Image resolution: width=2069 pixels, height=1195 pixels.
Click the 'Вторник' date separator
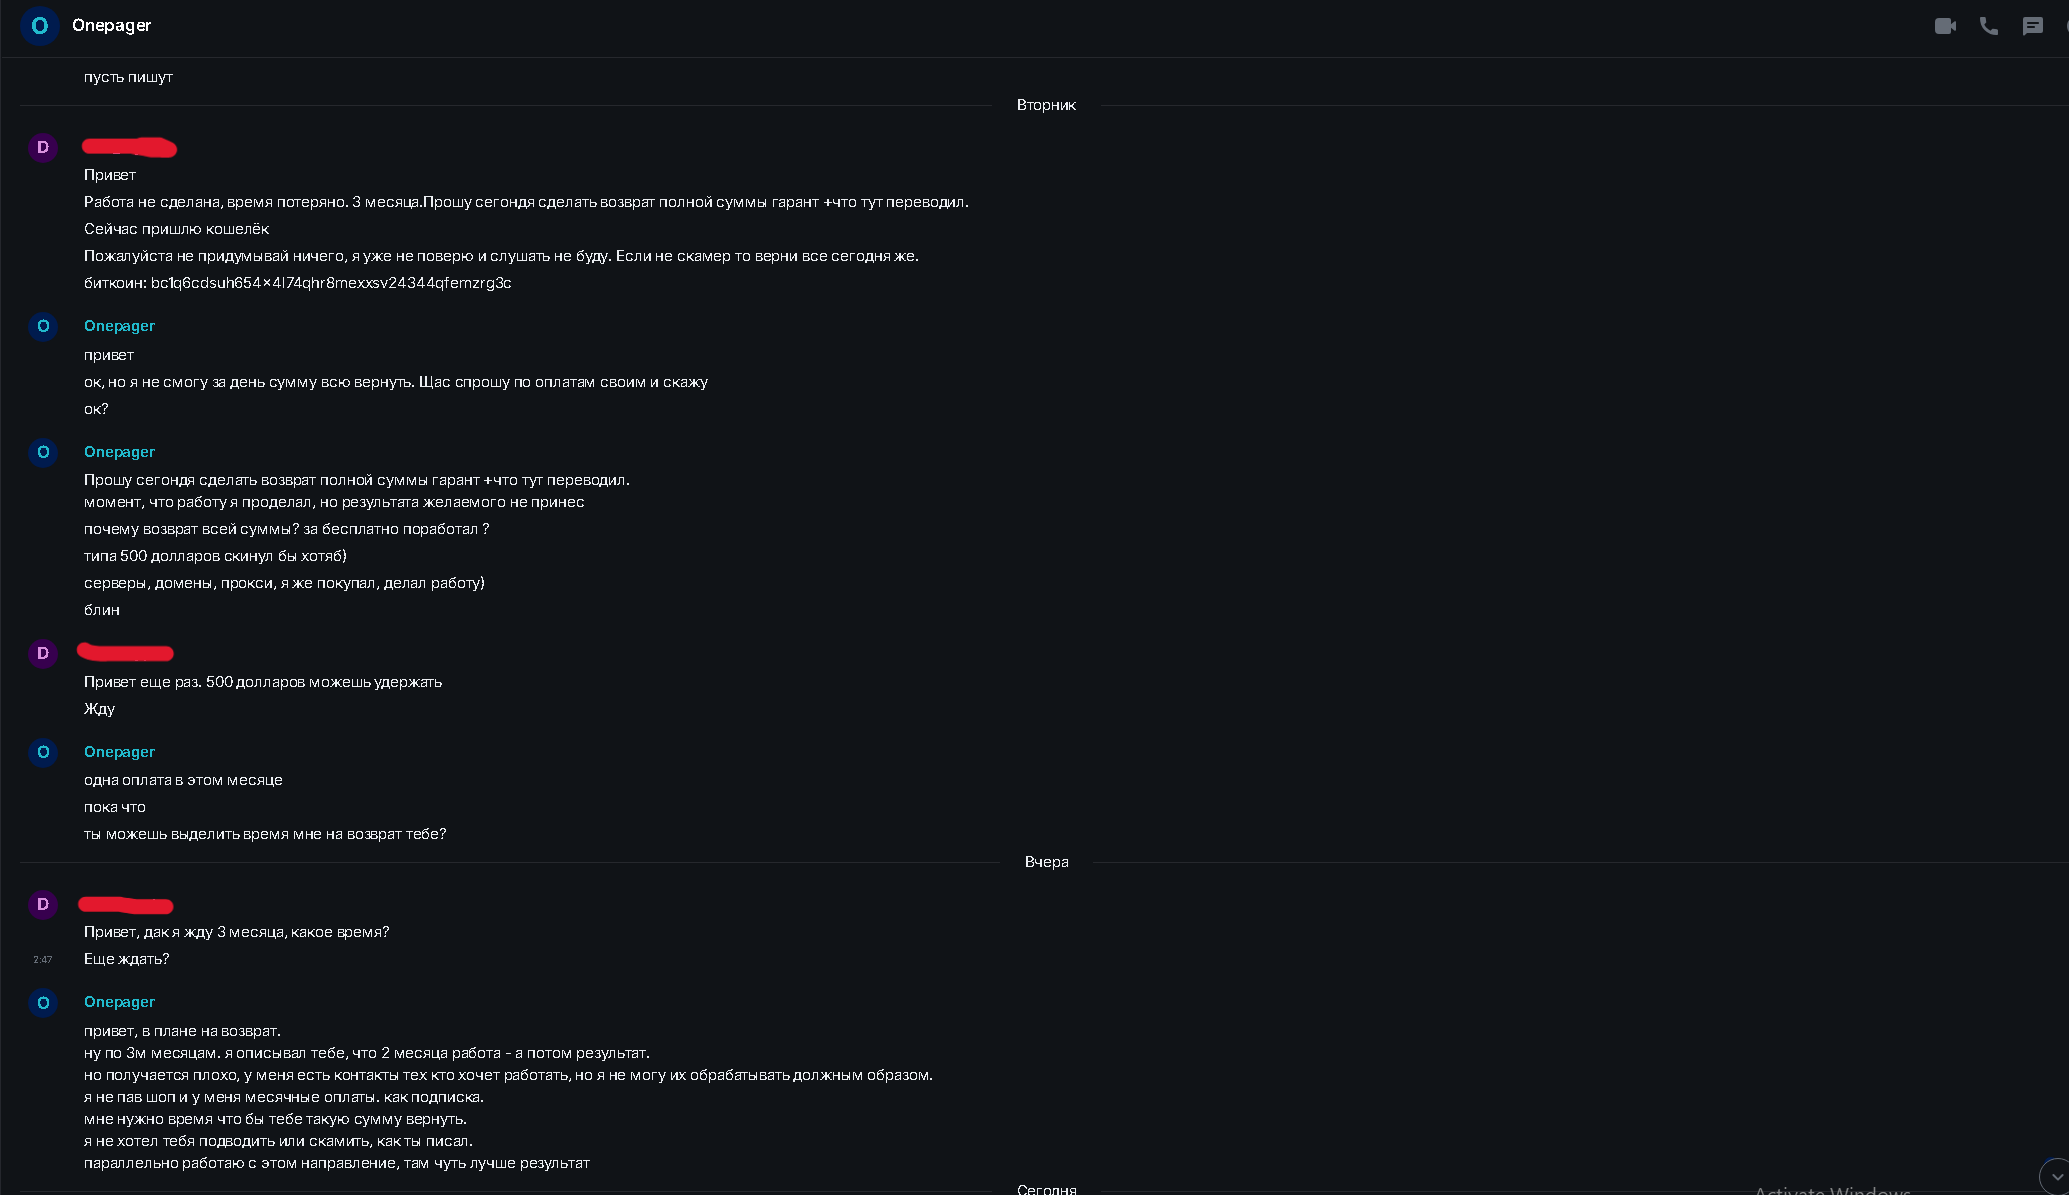1046,105
